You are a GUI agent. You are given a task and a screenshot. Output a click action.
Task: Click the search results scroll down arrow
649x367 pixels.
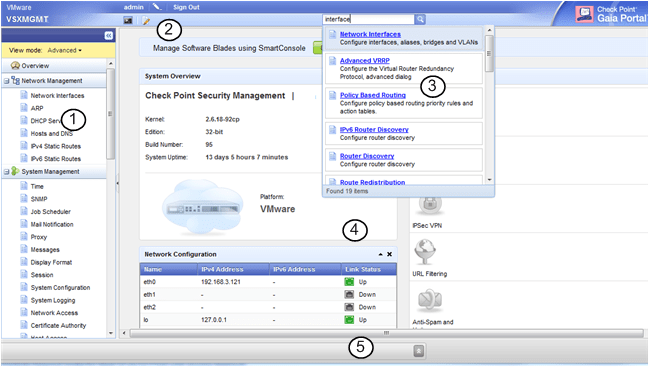pos(490,180)
